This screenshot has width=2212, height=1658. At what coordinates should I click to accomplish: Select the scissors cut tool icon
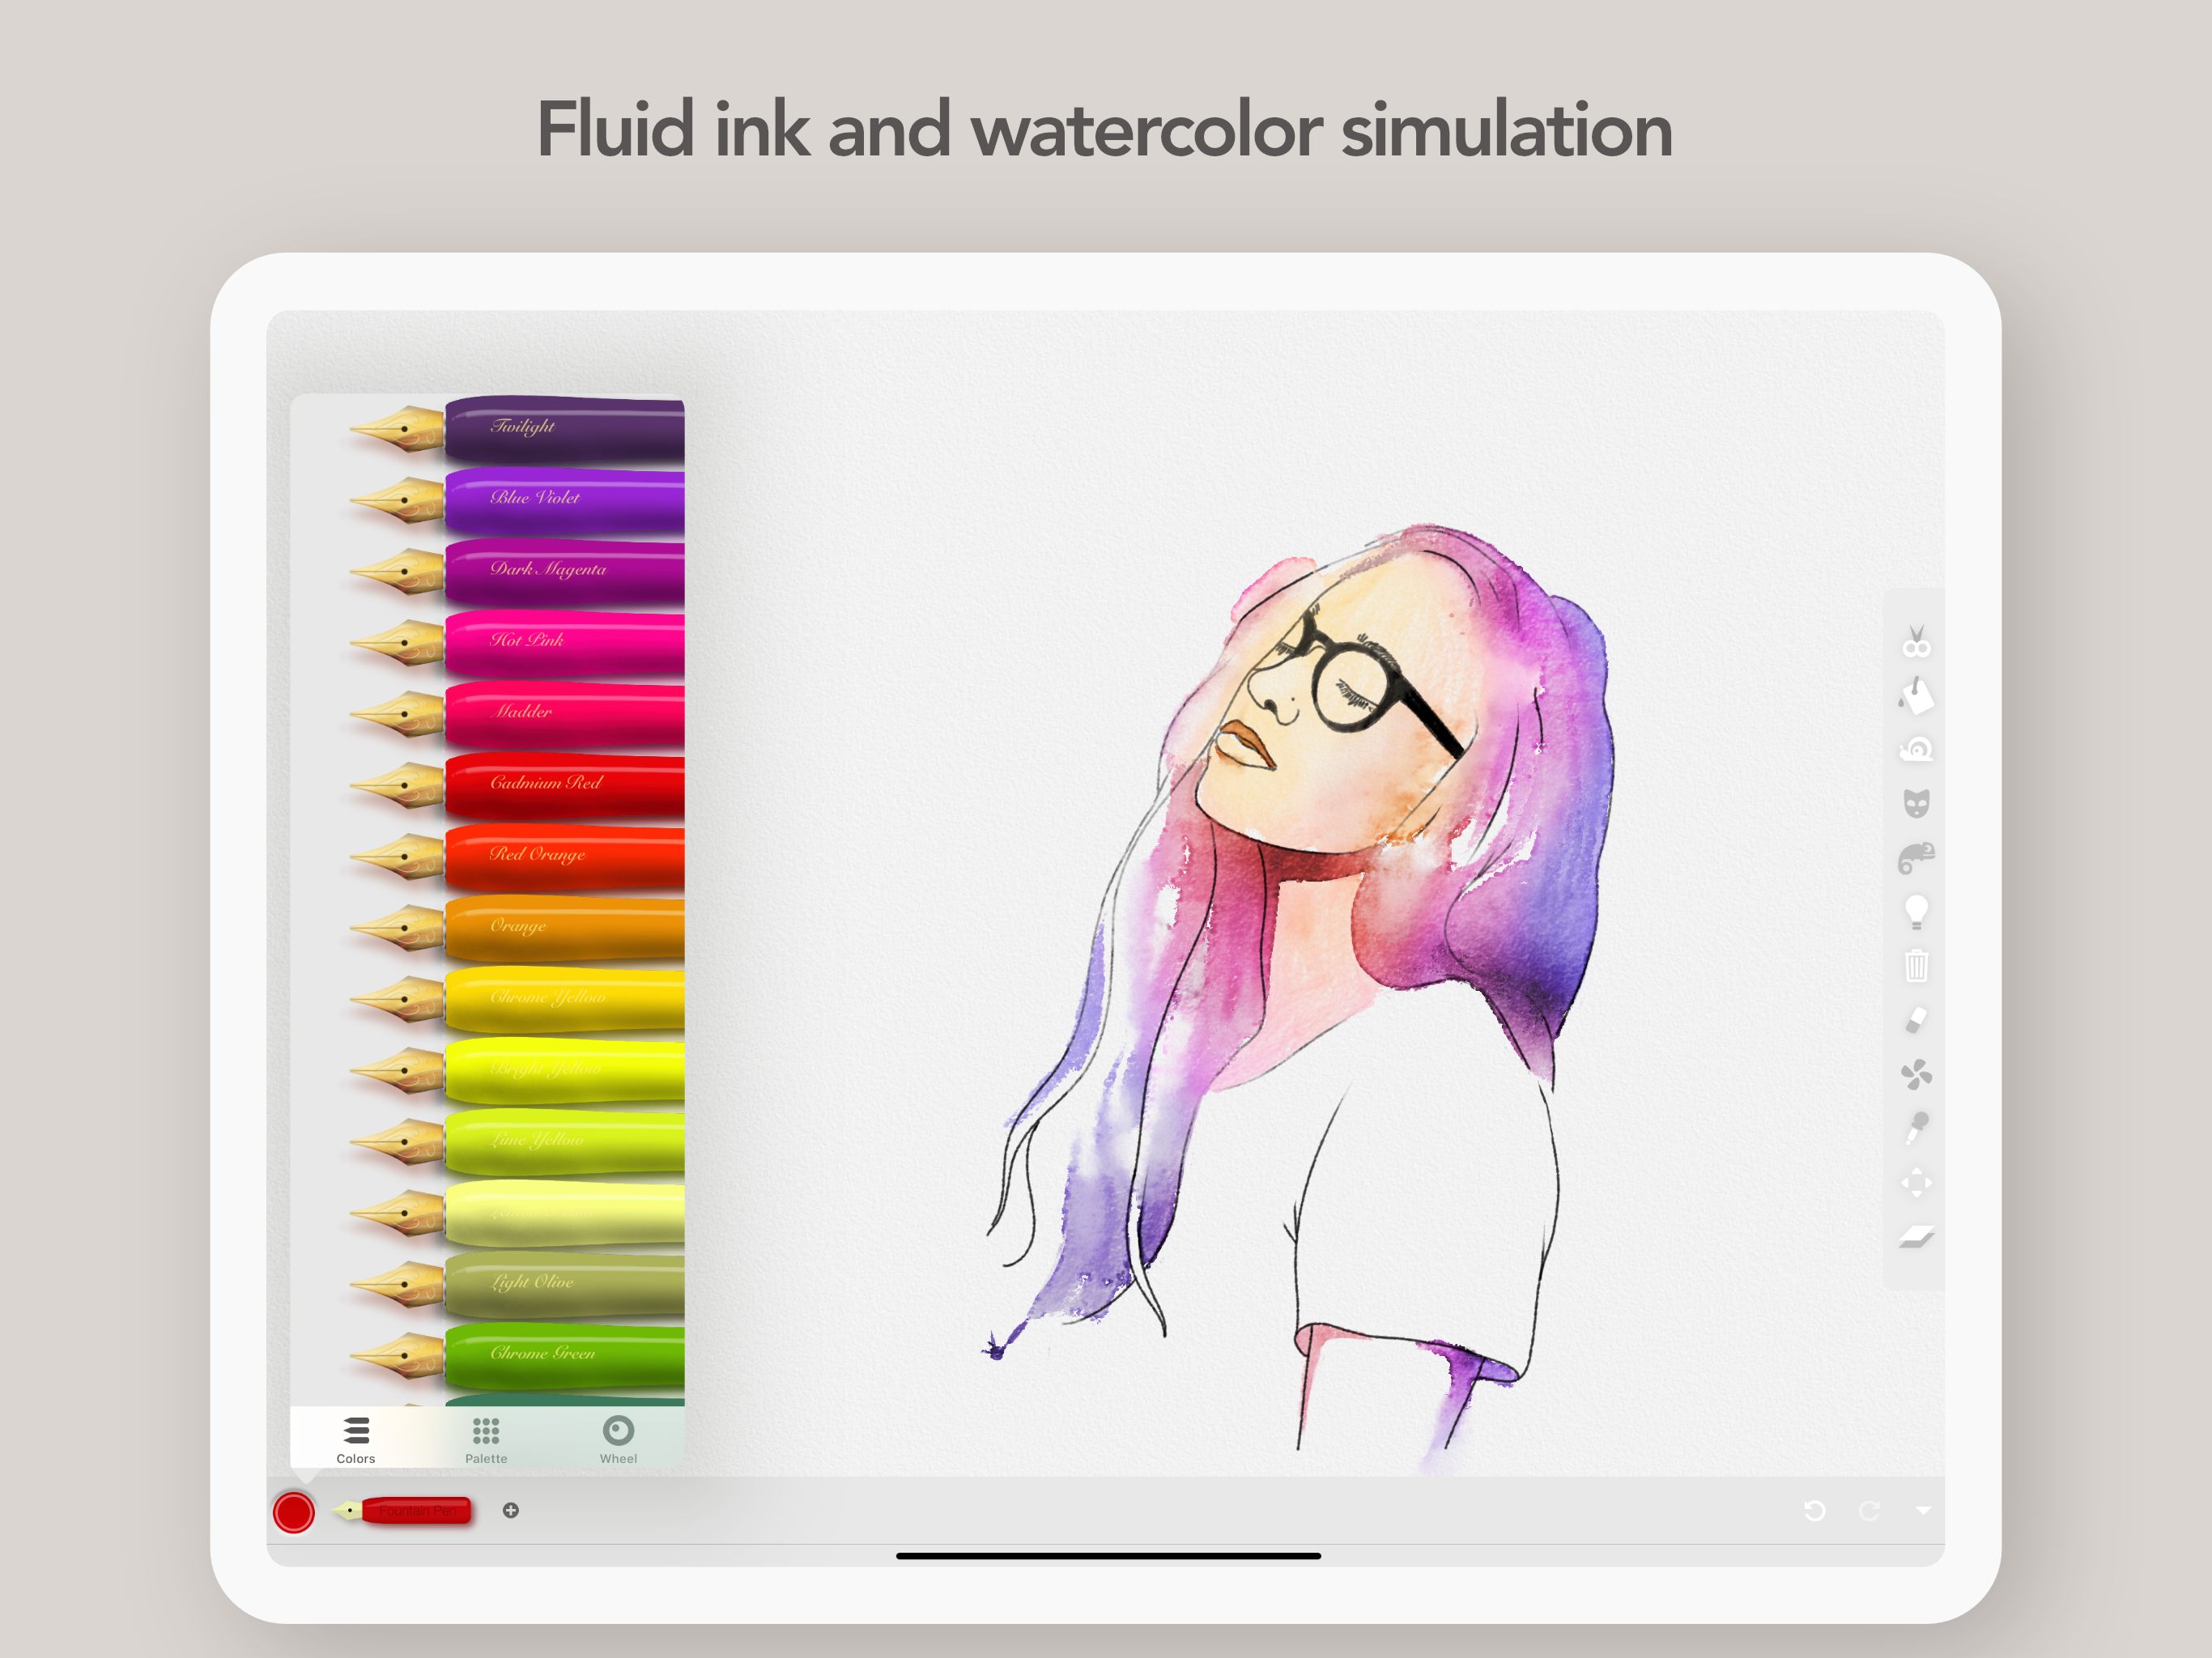(1916, 641)
